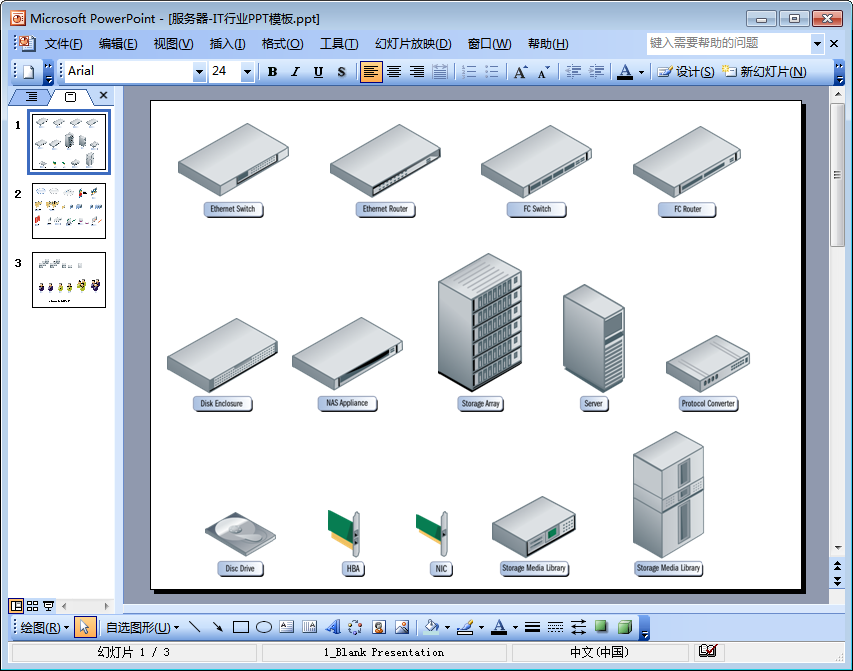Toggle bold formatting
853x671 pixels.
272,71
